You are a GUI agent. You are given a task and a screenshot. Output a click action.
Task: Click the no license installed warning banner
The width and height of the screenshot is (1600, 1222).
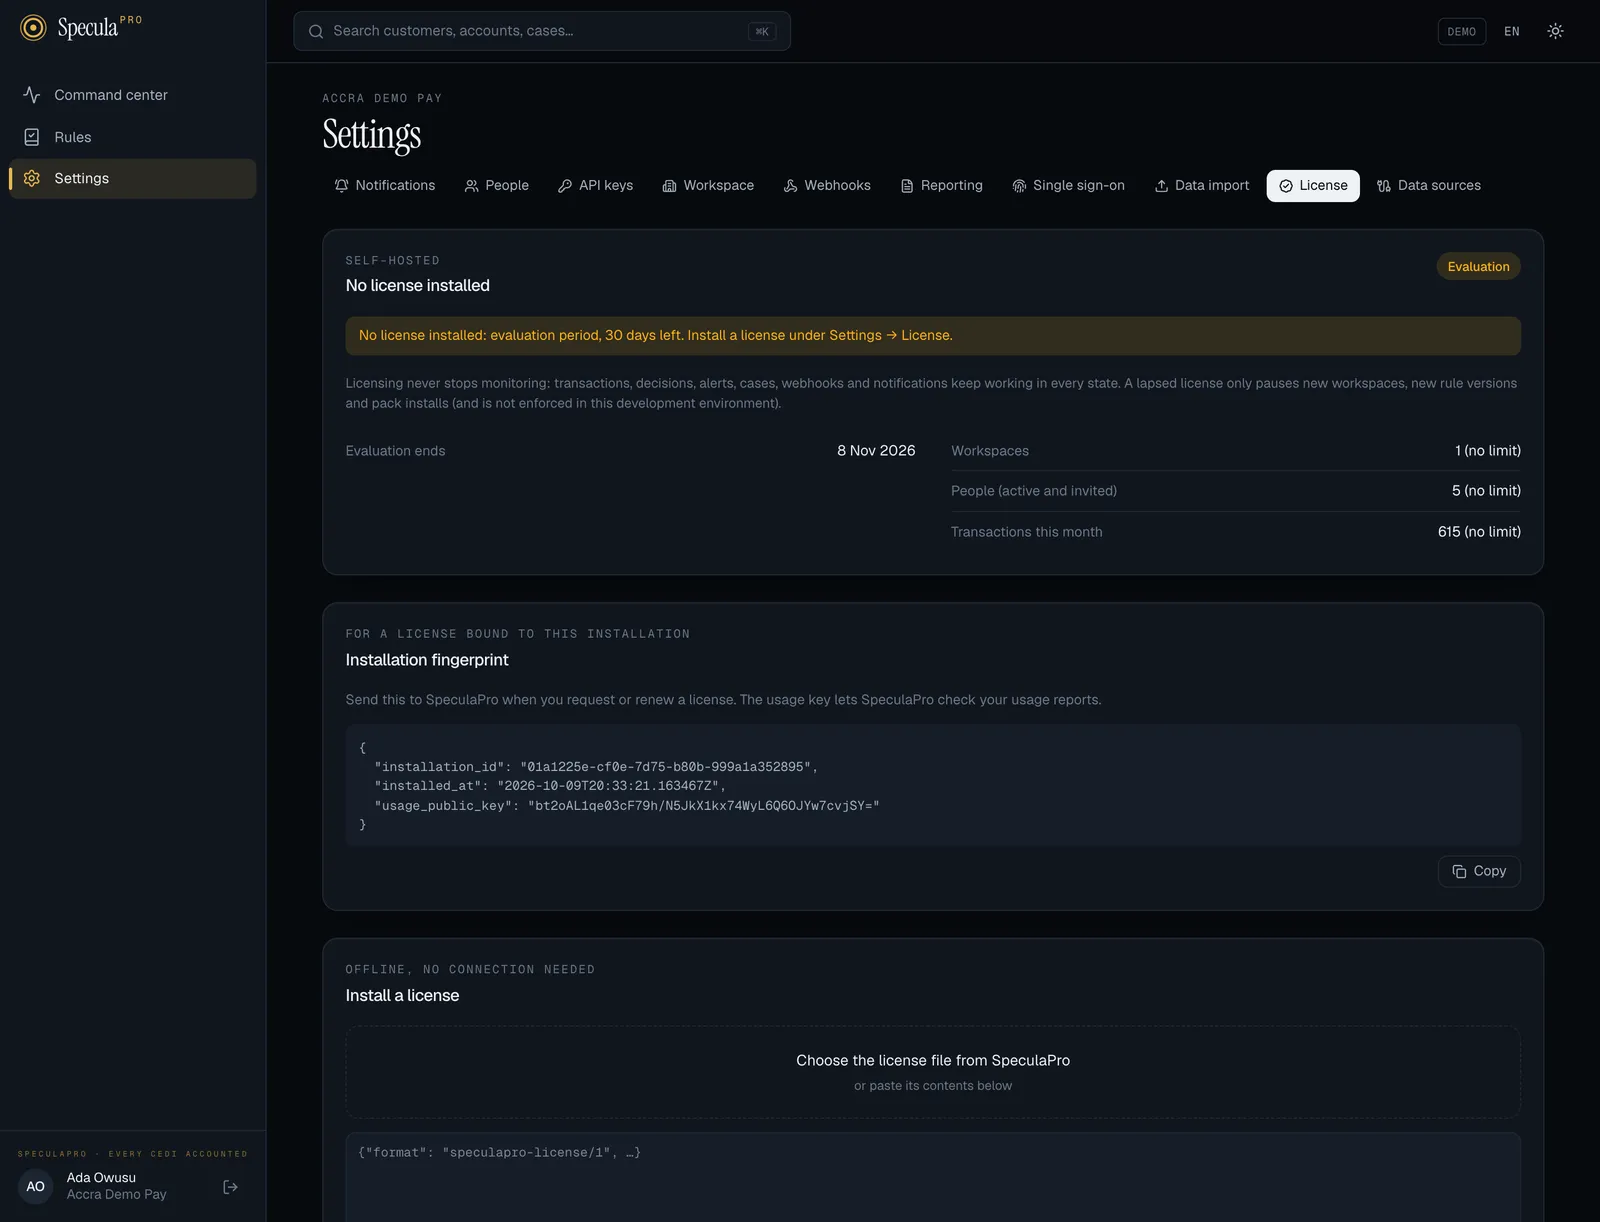(933, 336)
